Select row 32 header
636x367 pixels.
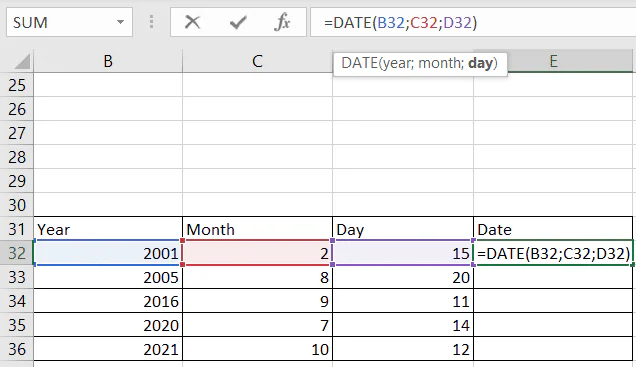click(x=17, y=253)
